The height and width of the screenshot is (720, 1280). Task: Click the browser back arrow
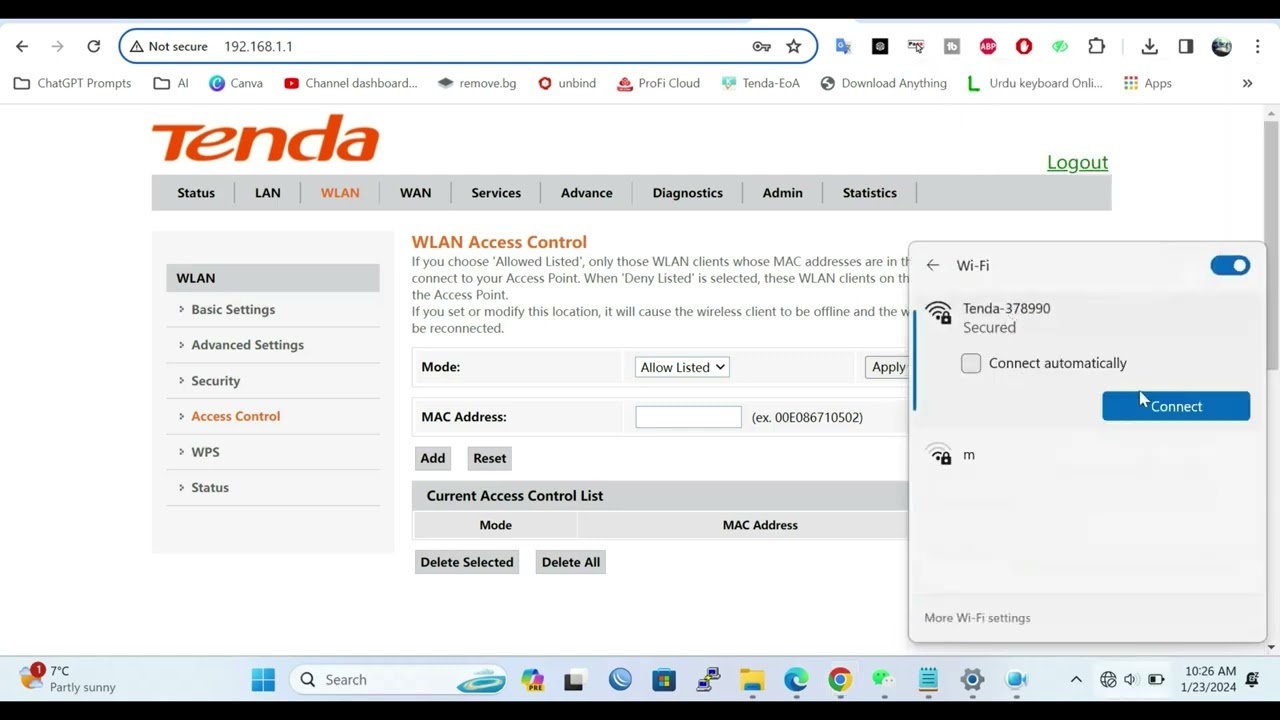pos(22,46)
